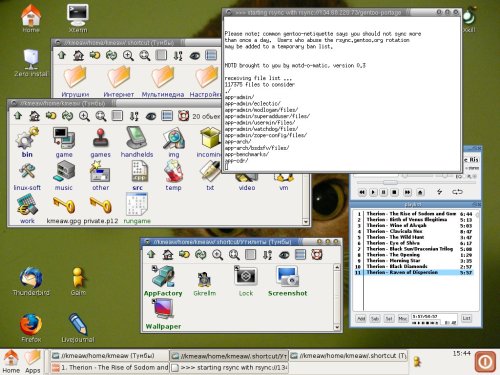Zoom out icons in kmeaw home window

[101, 116]
